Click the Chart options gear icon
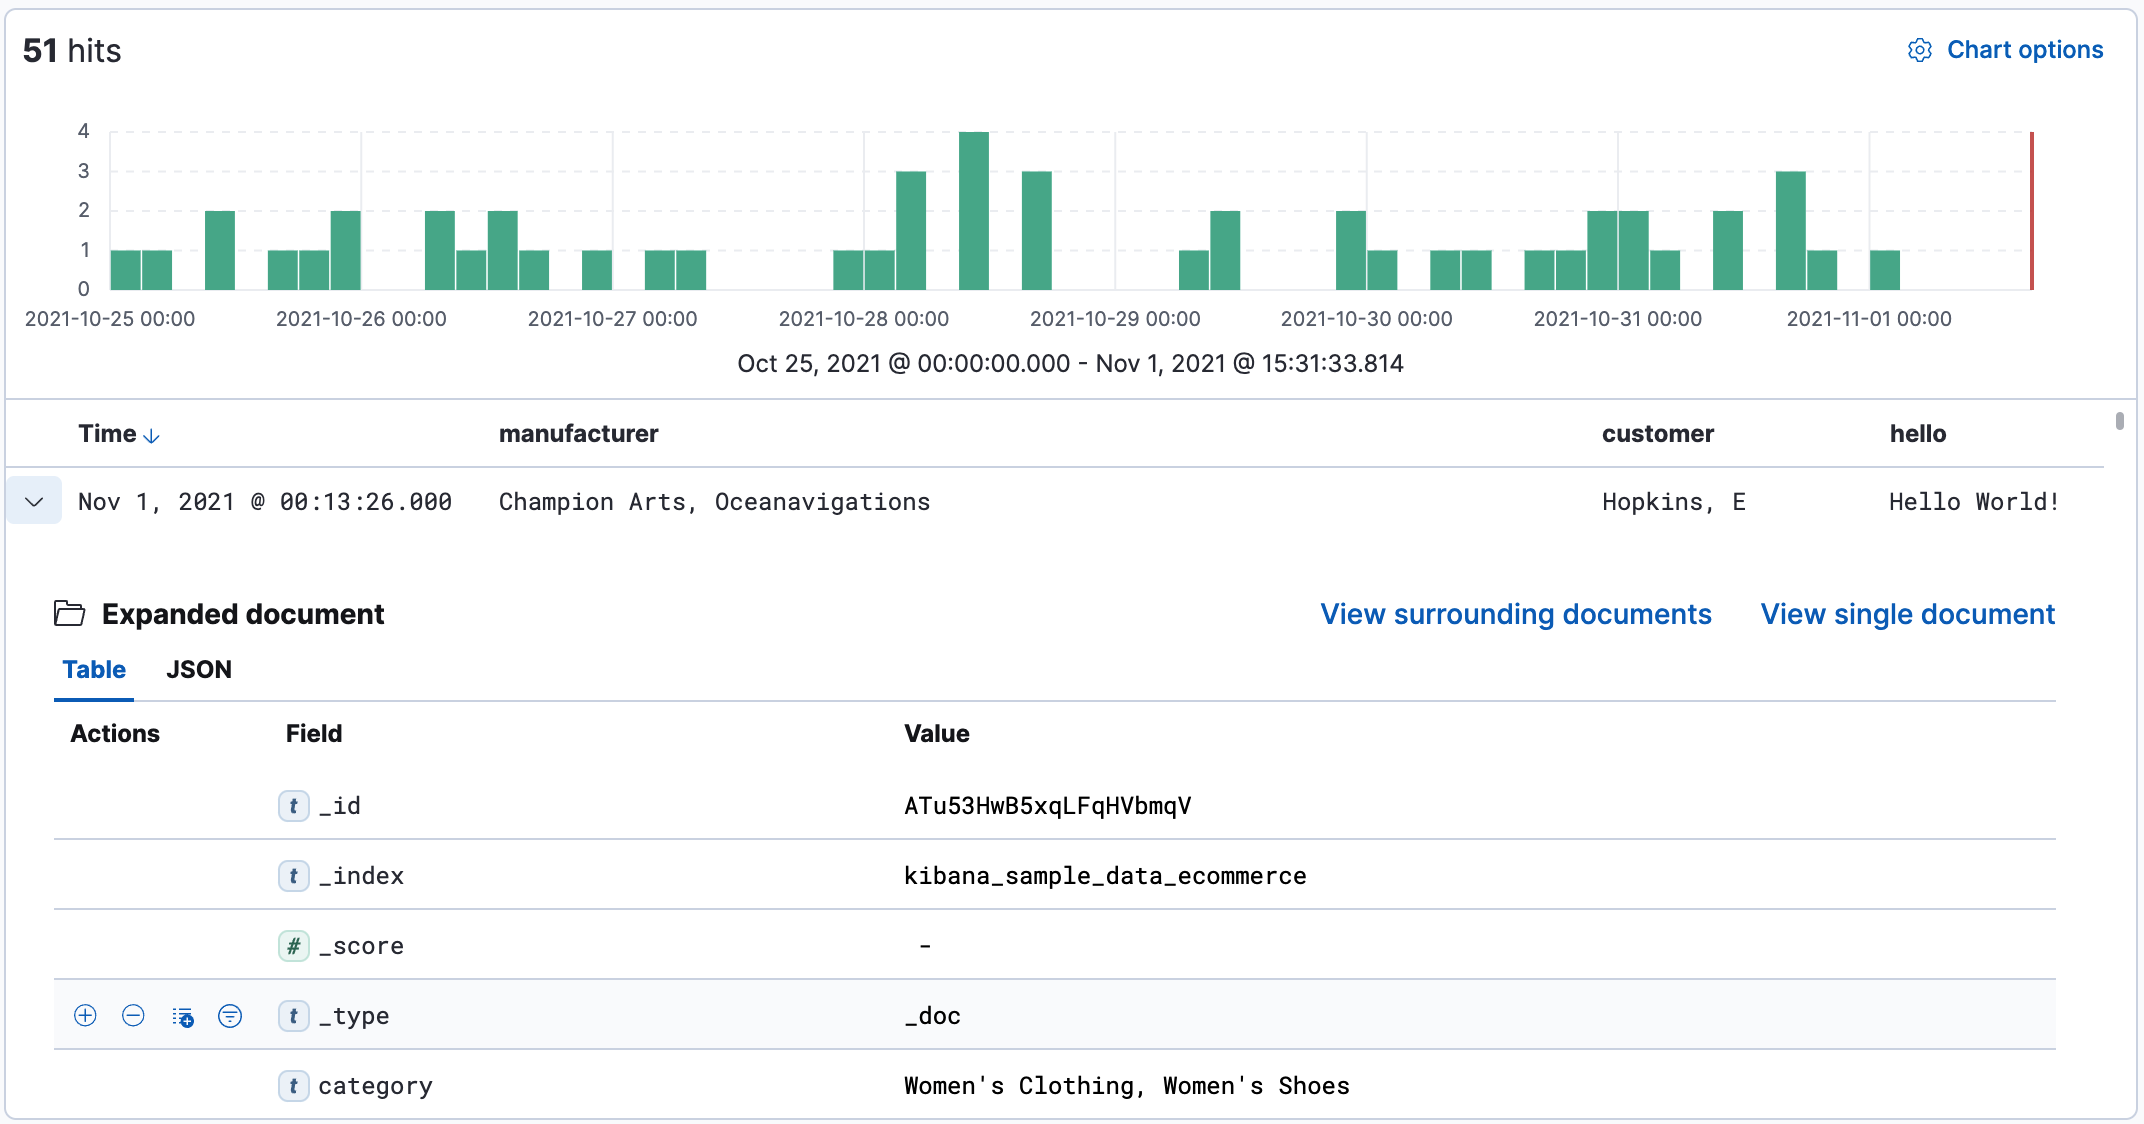This screenshot has width=2144, height=1124. tap(1920, 49)
